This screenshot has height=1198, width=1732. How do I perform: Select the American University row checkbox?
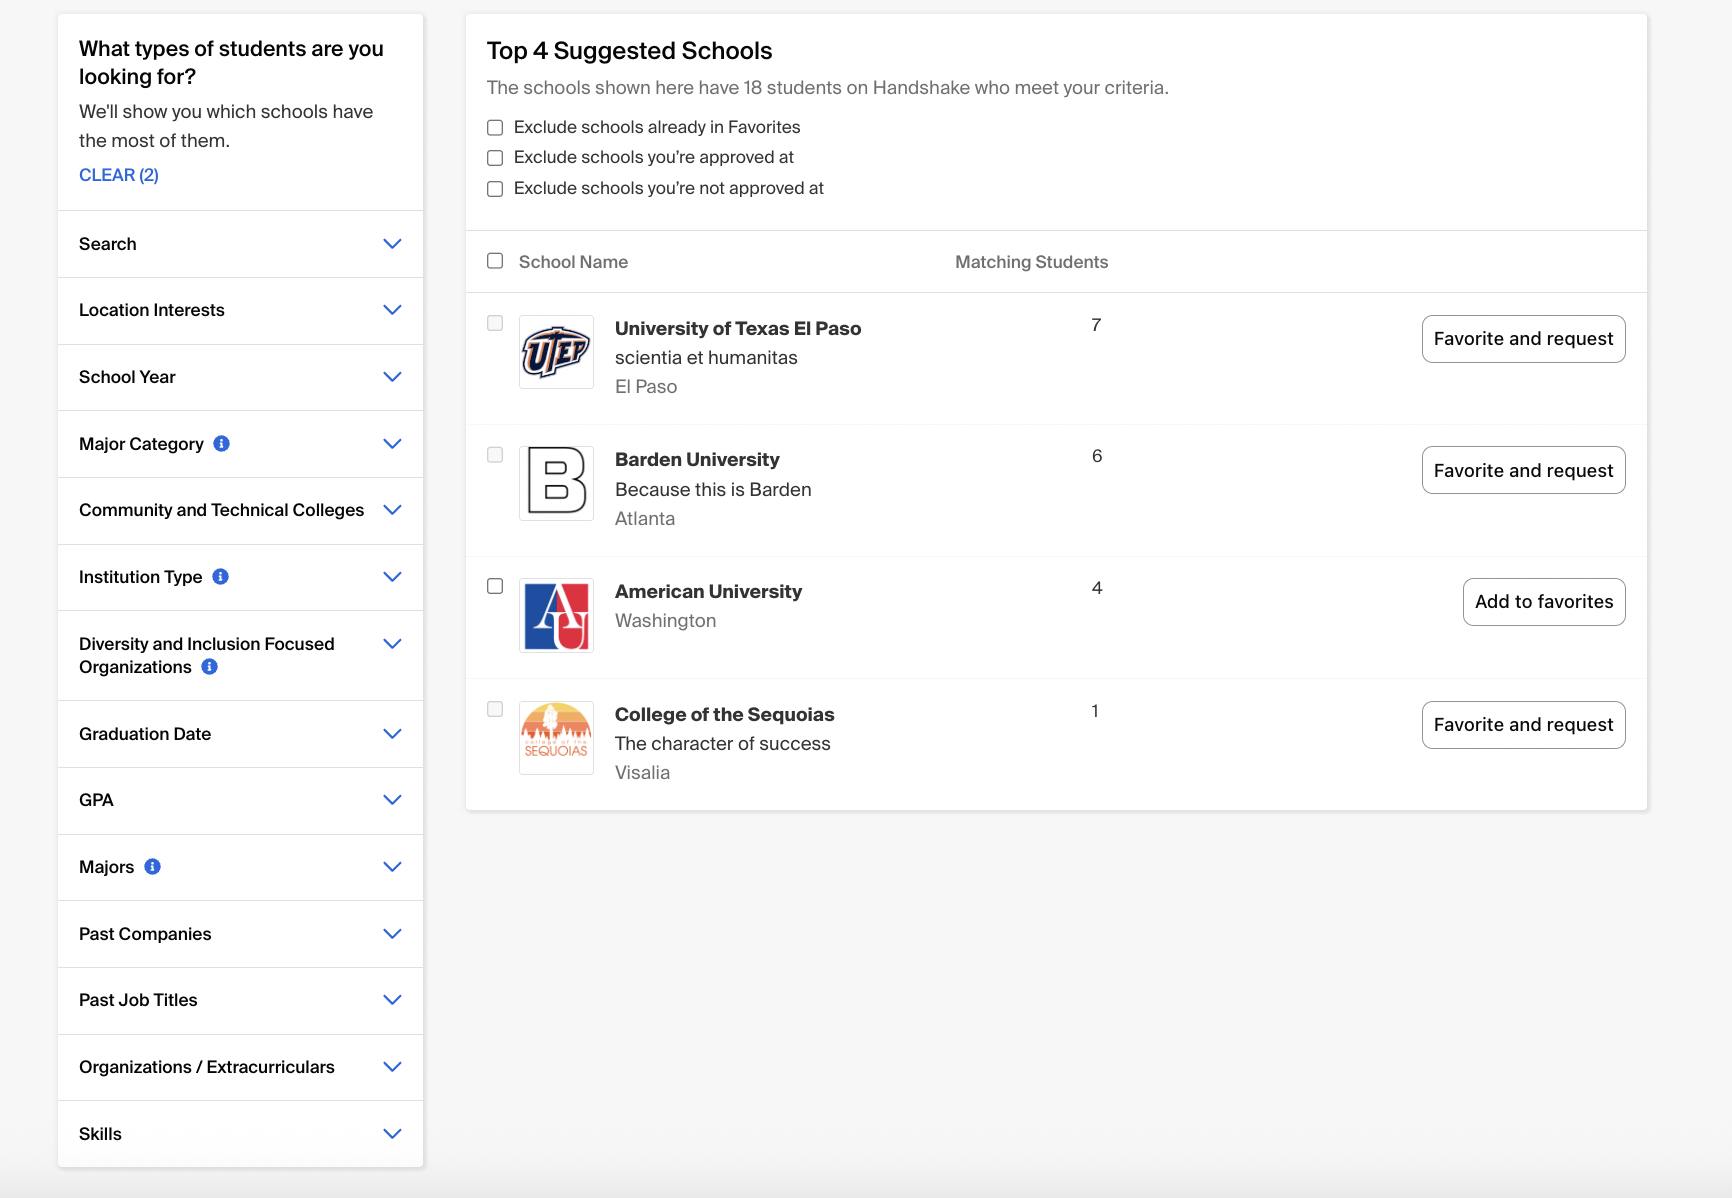(x=495, y=586)
